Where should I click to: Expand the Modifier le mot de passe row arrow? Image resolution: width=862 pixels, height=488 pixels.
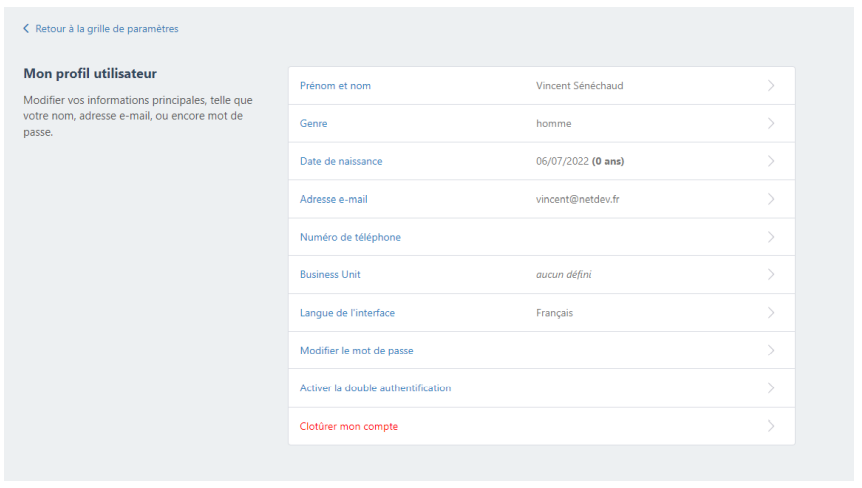(771, 351)
